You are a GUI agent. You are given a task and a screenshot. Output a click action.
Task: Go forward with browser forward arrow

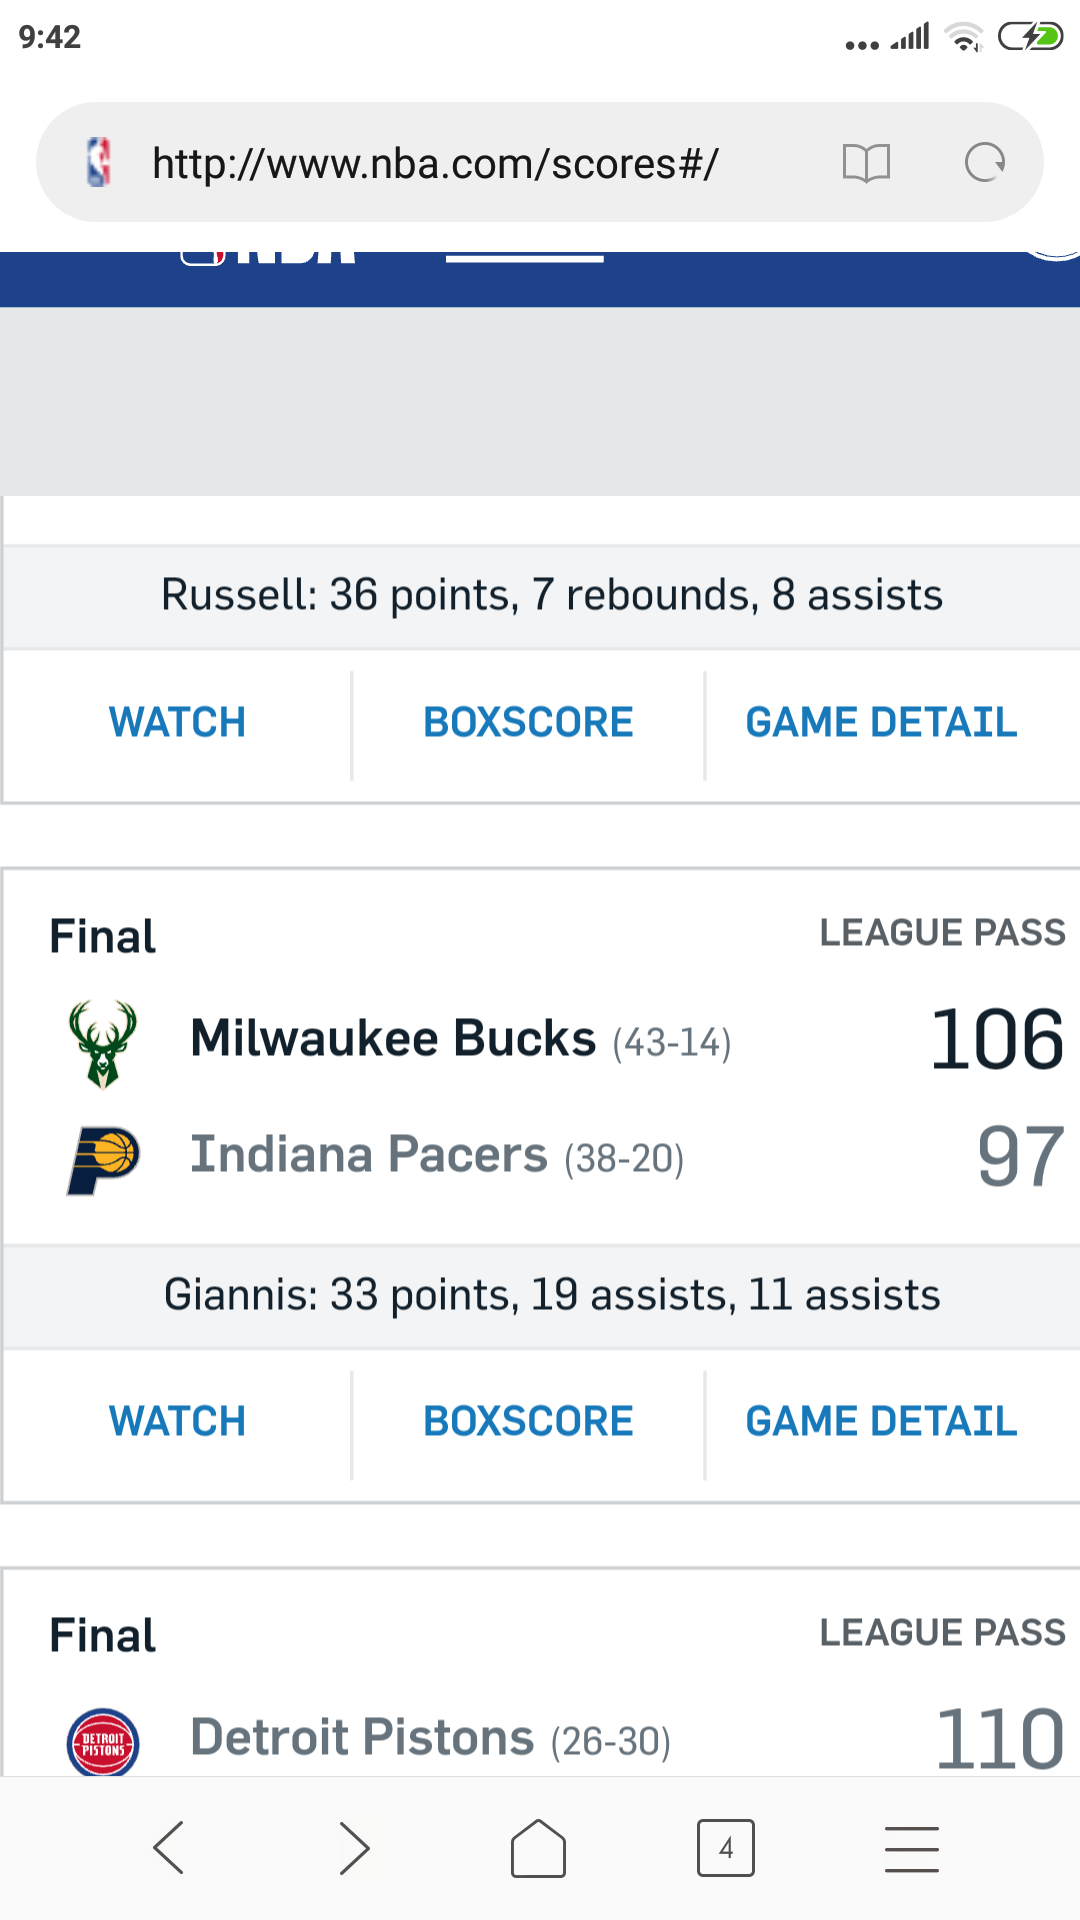coord(354,1847)
